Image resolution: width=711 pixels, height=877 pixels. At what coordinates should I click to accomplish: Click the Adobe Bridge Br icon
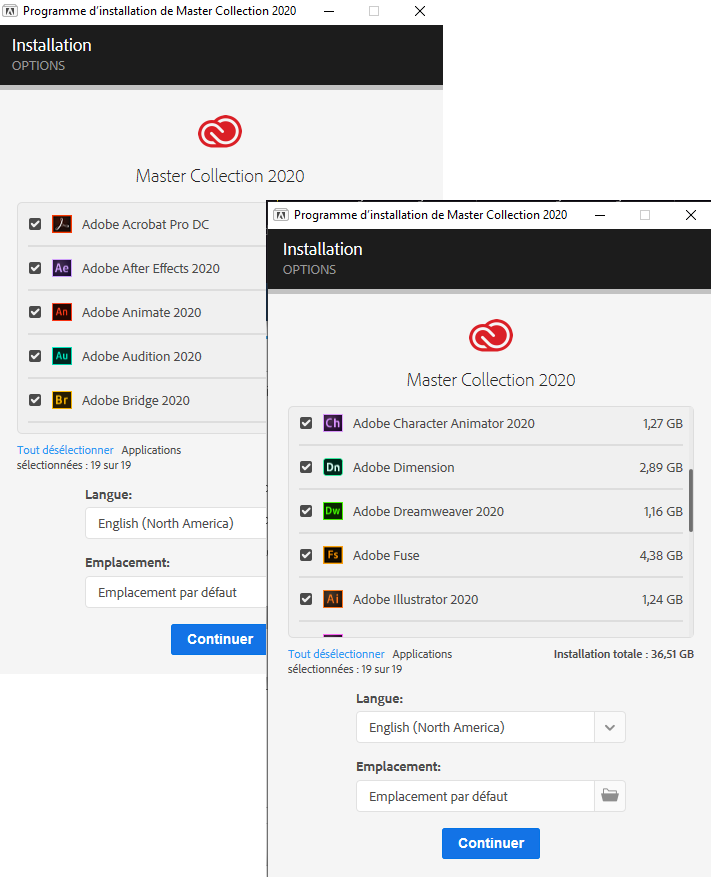(62, 400)
